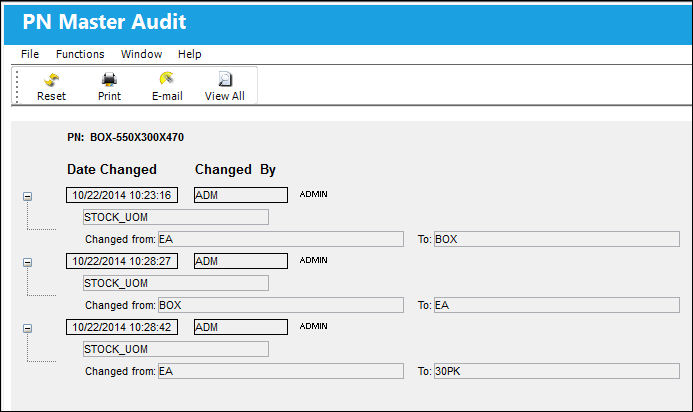Click the ADM field for the 10:28:42 entry
The height and width of the screenshot is (412, 693).
241,327
